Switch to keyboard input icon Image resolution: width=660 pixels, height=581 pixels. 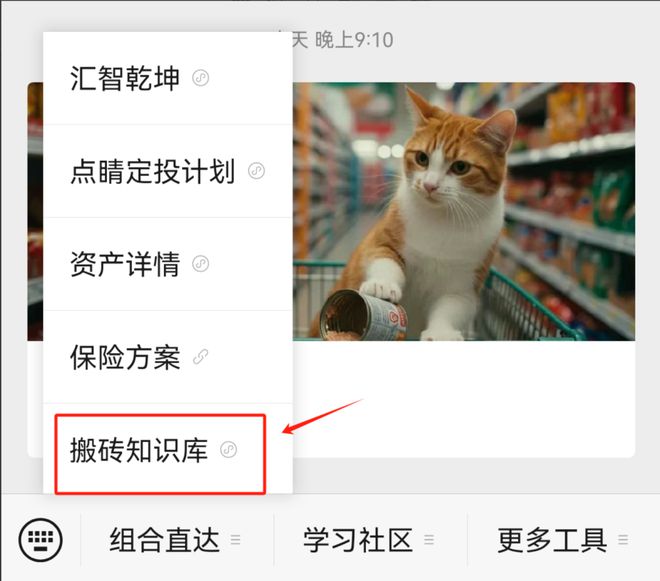(x=40, y=540)
